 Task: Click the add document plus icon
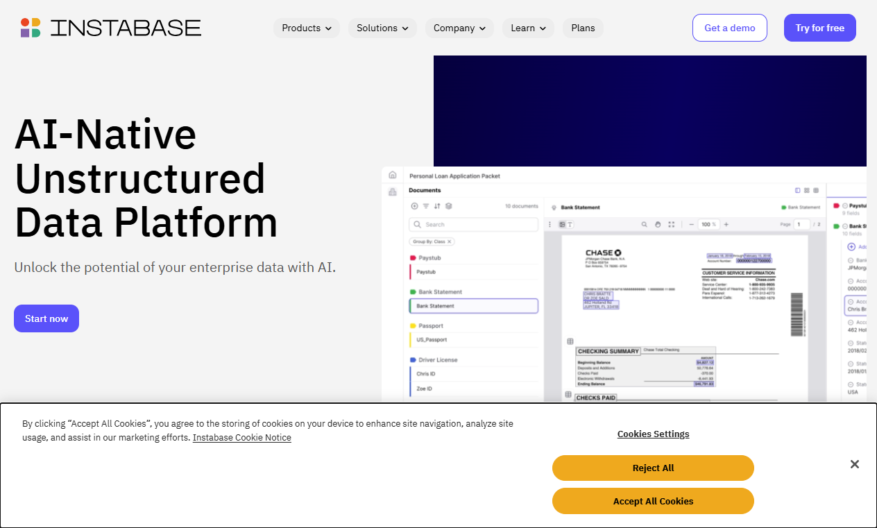(x=414, y=206)
